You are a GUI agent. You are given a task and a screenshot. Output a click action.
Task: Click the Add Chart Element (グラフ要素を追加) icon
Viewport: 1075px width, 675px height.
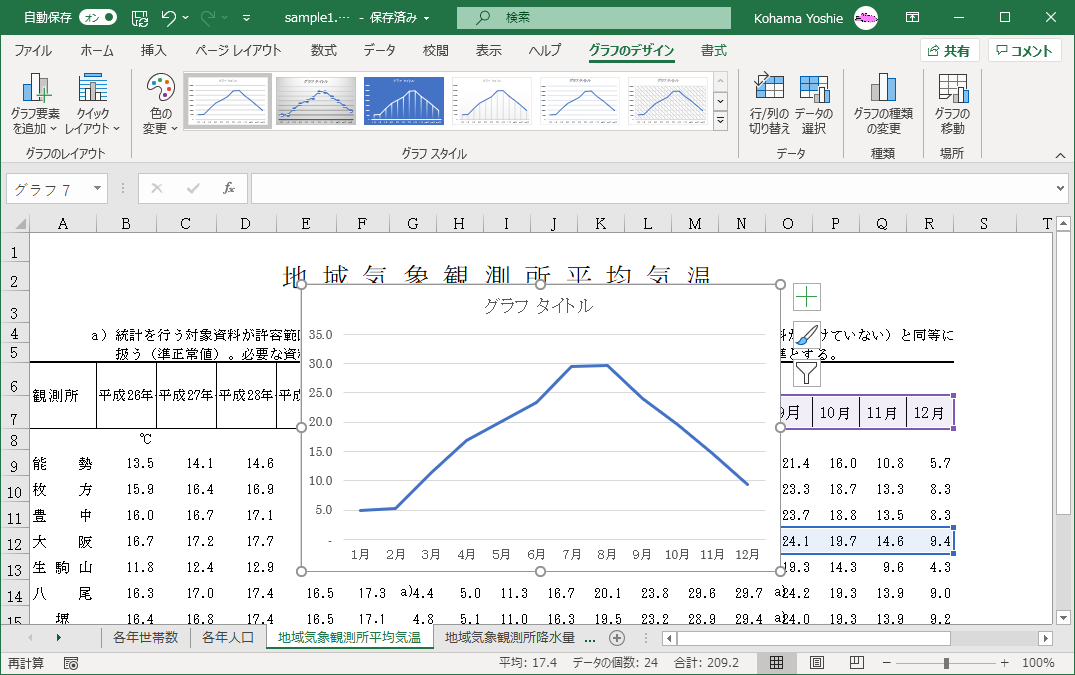tap(37, 90)
